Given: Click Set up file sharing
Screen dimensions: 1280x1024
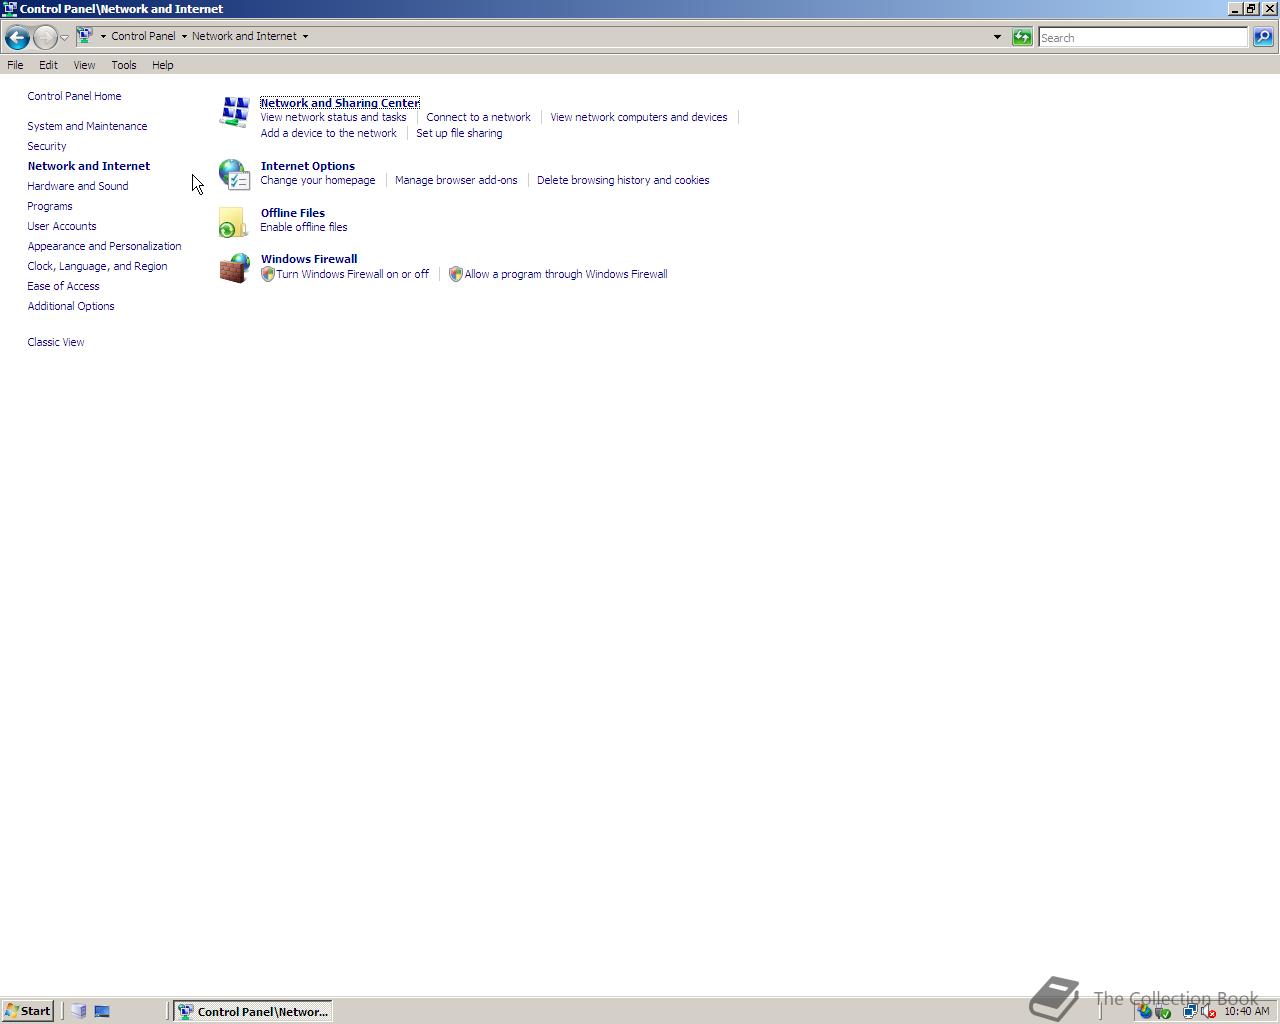Looking at the screenshot, I should coord(459,133).
